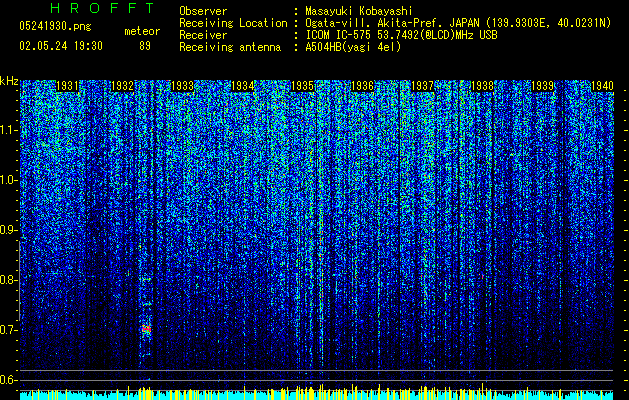Screen dimensions: 629x400
Task: Click the Observer field label
Action: pos(203,11)
